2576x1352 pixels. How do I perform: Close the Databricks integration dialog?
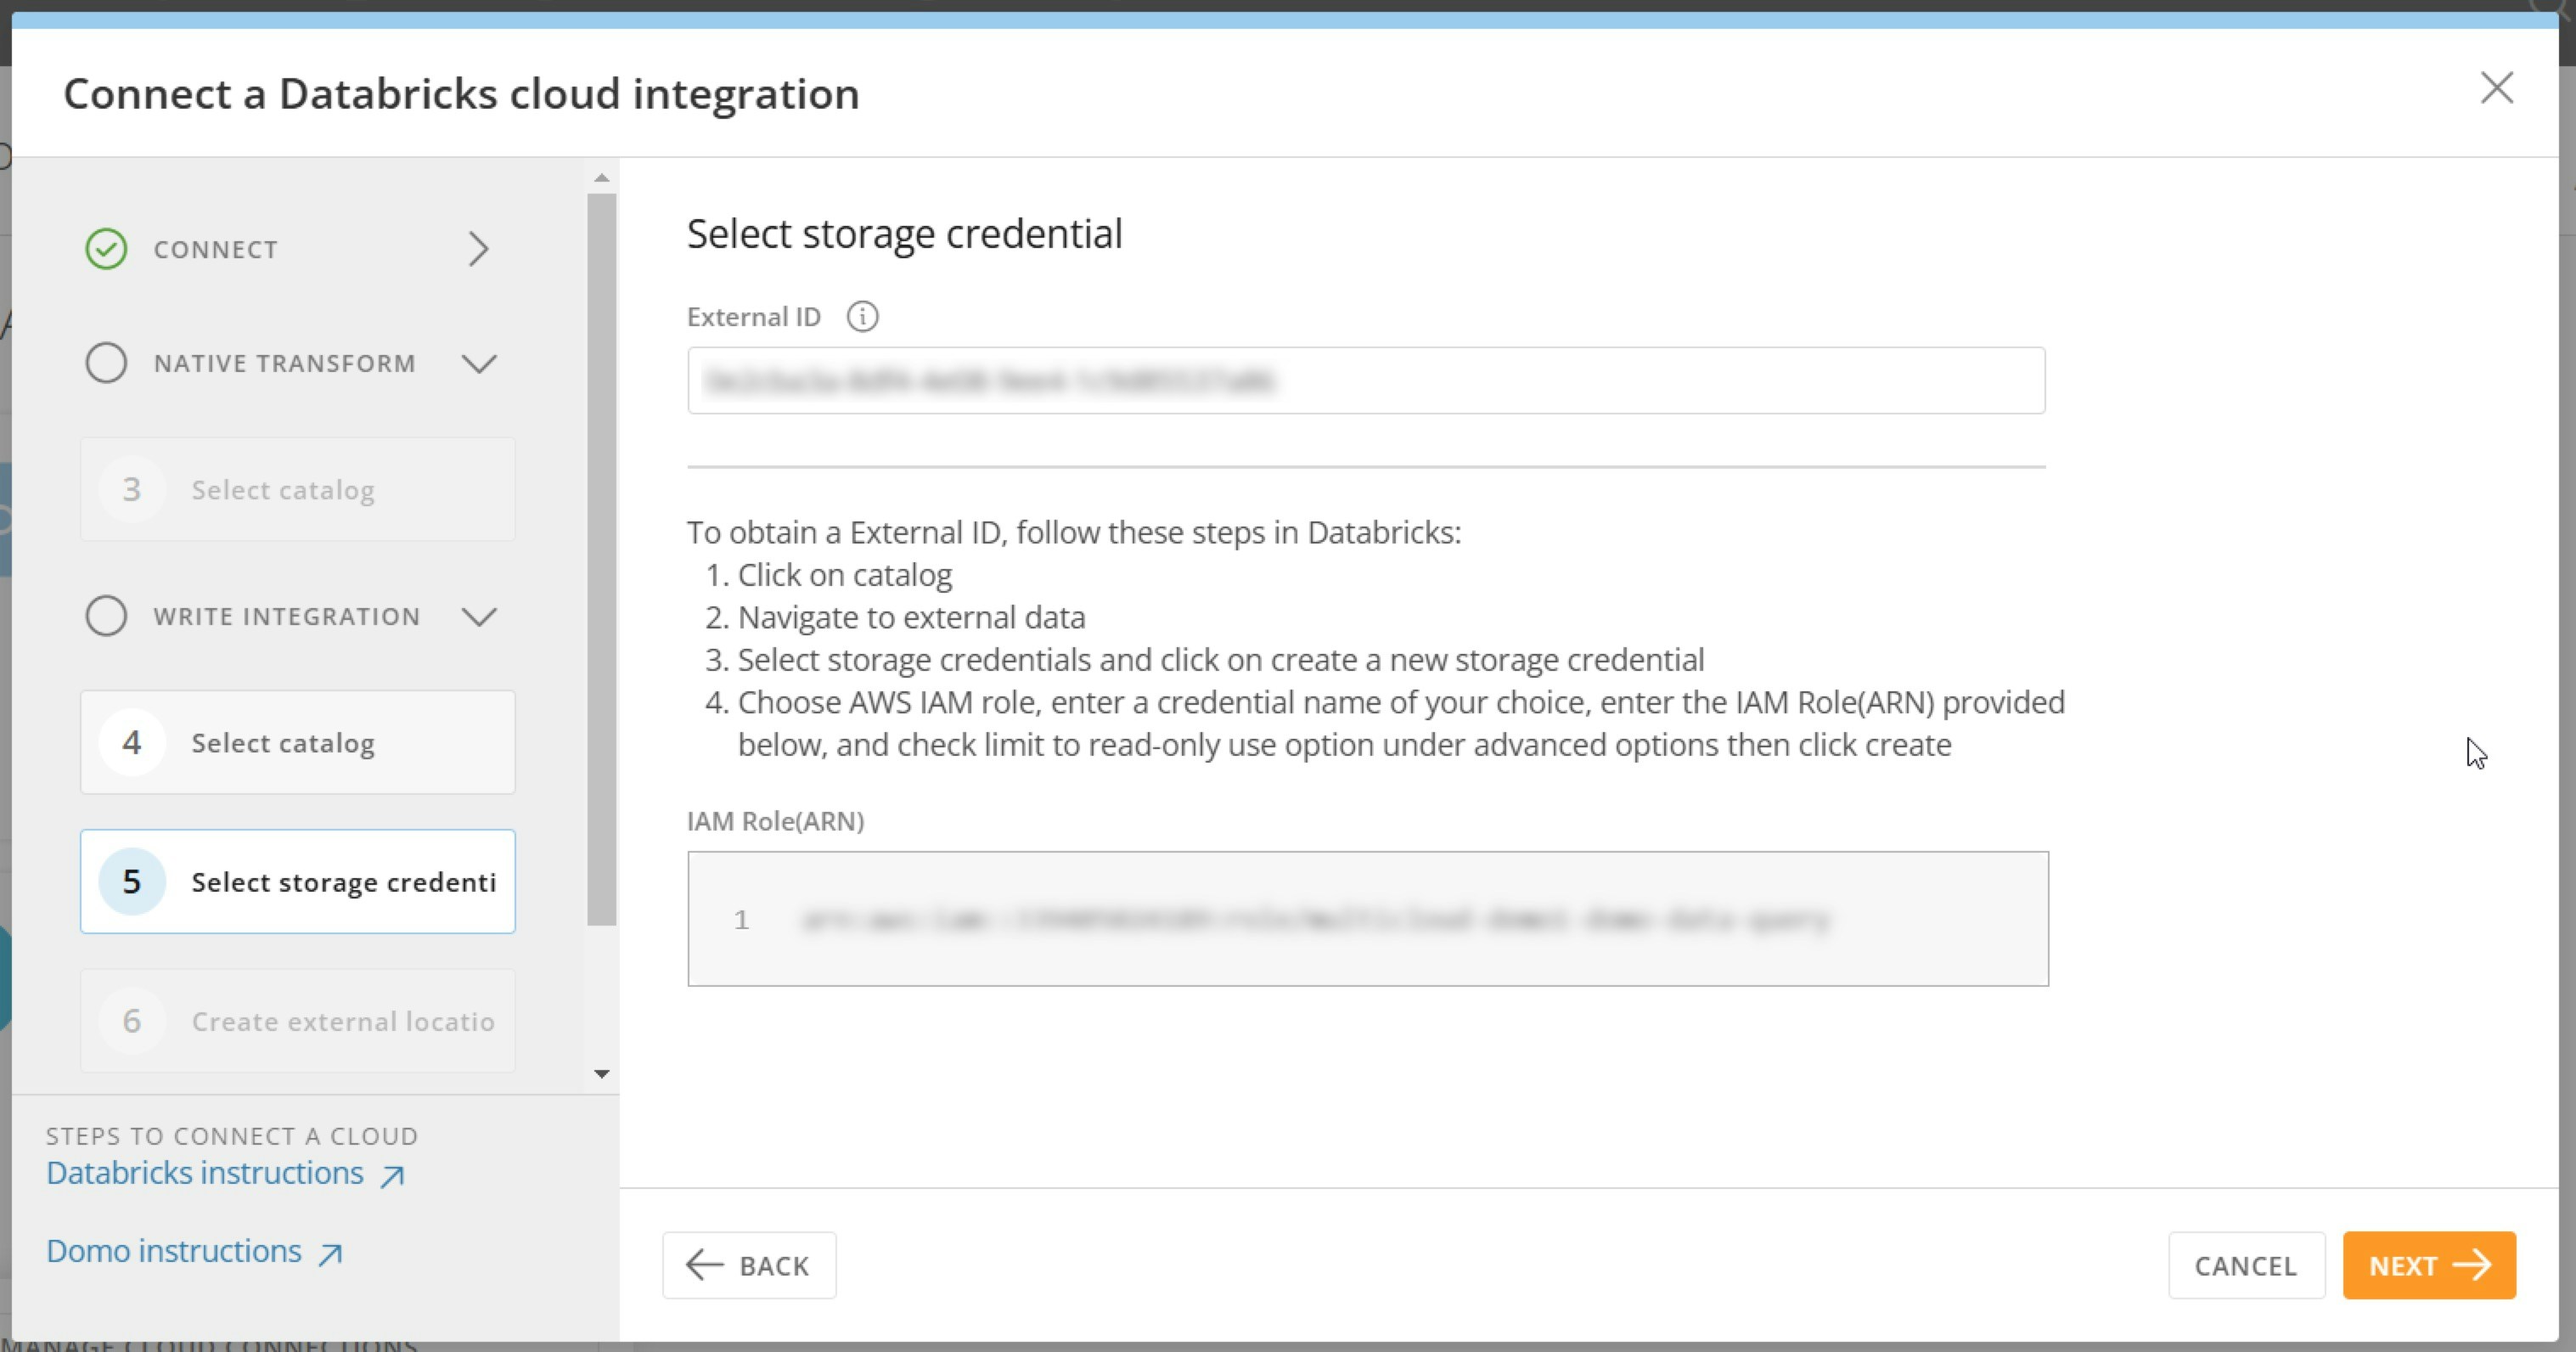(x=2497, y=88)
